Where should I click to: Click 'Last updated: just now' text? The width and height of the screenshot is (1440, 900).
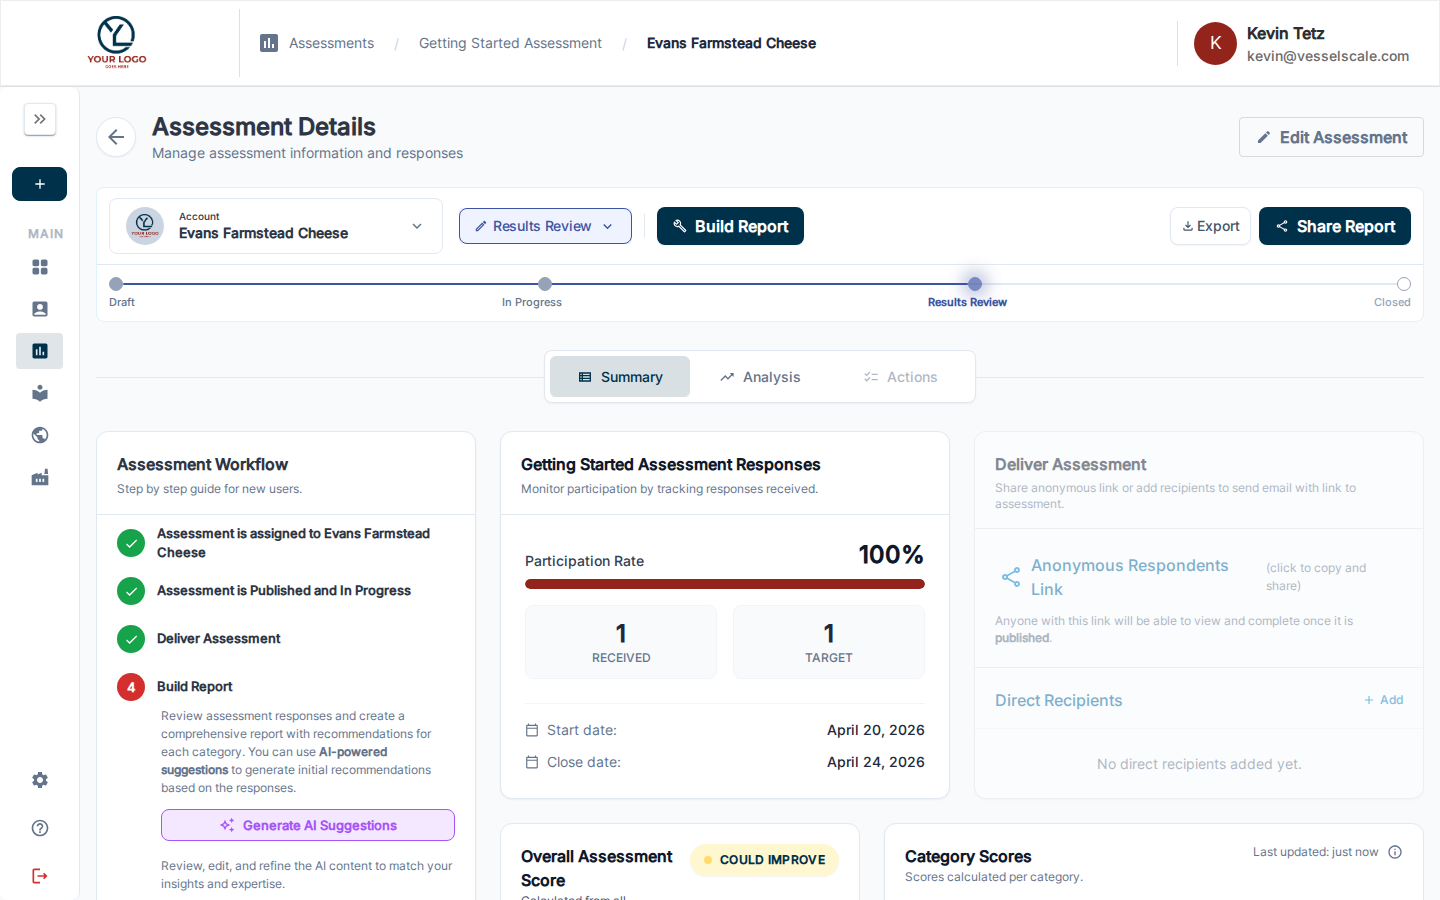(x=1316, y=852)
